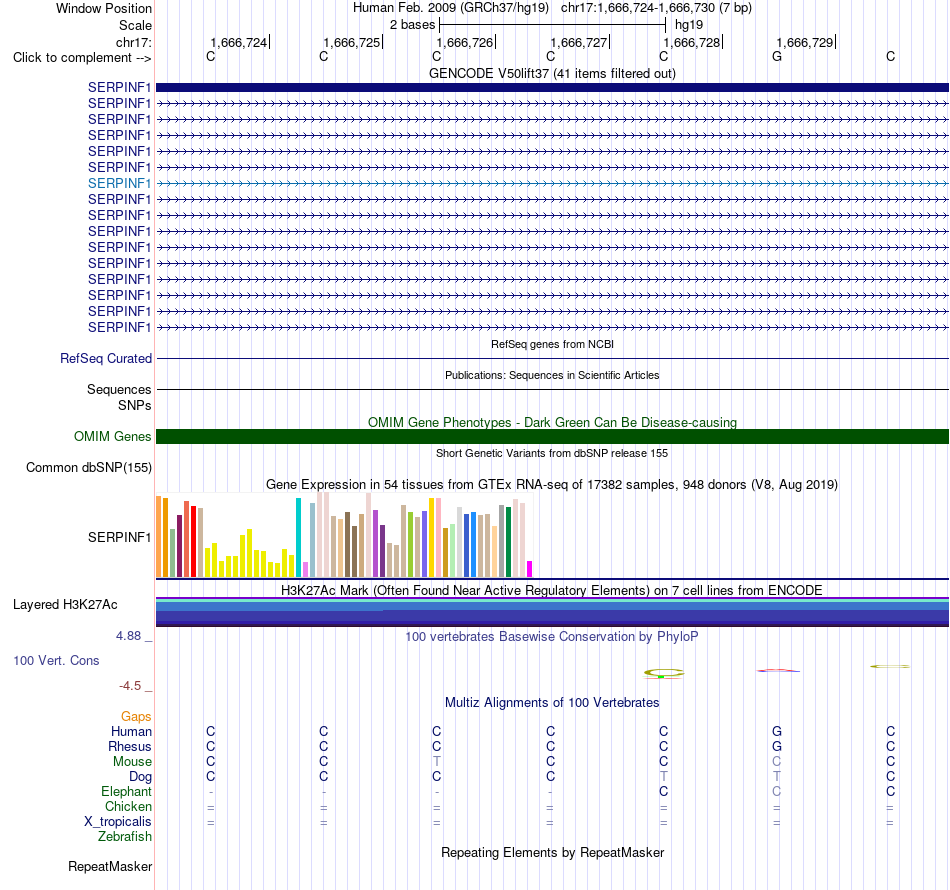The width and height of the screenshot is (950, 890).
Task: Click the "2 bases" scale bar
Action: coord(552,25)
